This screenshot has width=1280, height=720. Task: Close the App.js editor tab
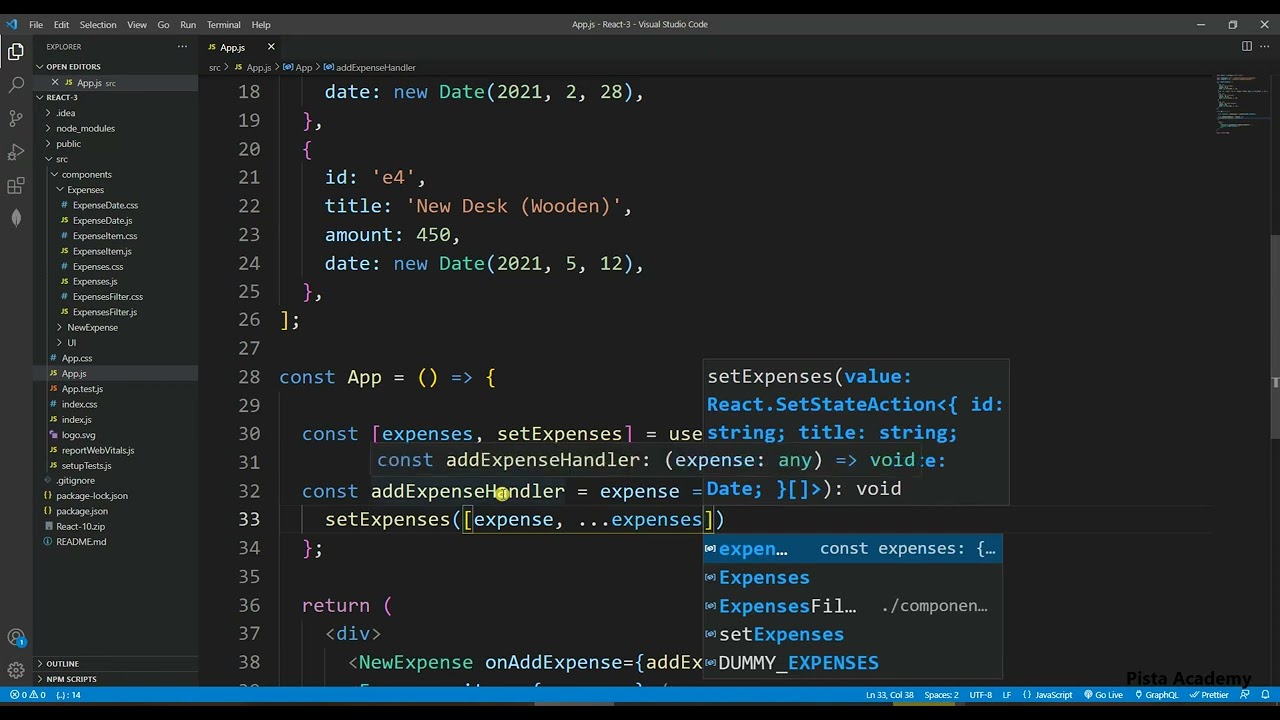[270, 47]
